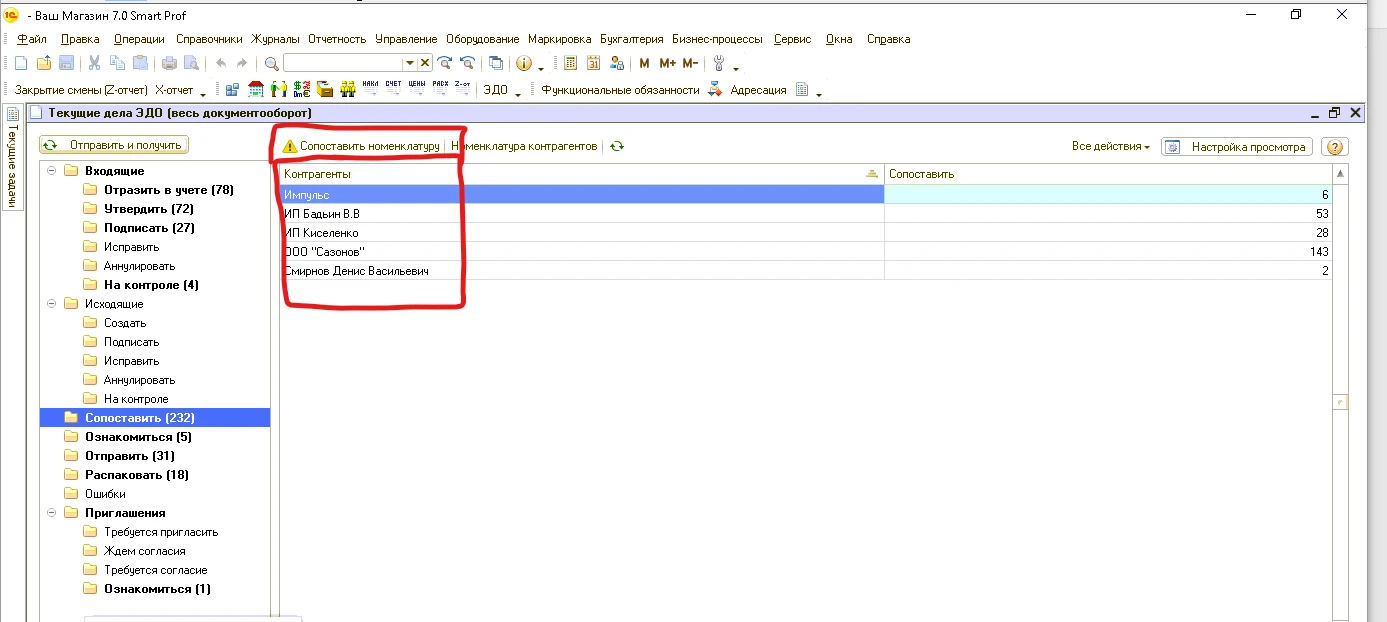Open the ЭДО toolbar dropdown
Screen dimensions: 1387x622
496,90
